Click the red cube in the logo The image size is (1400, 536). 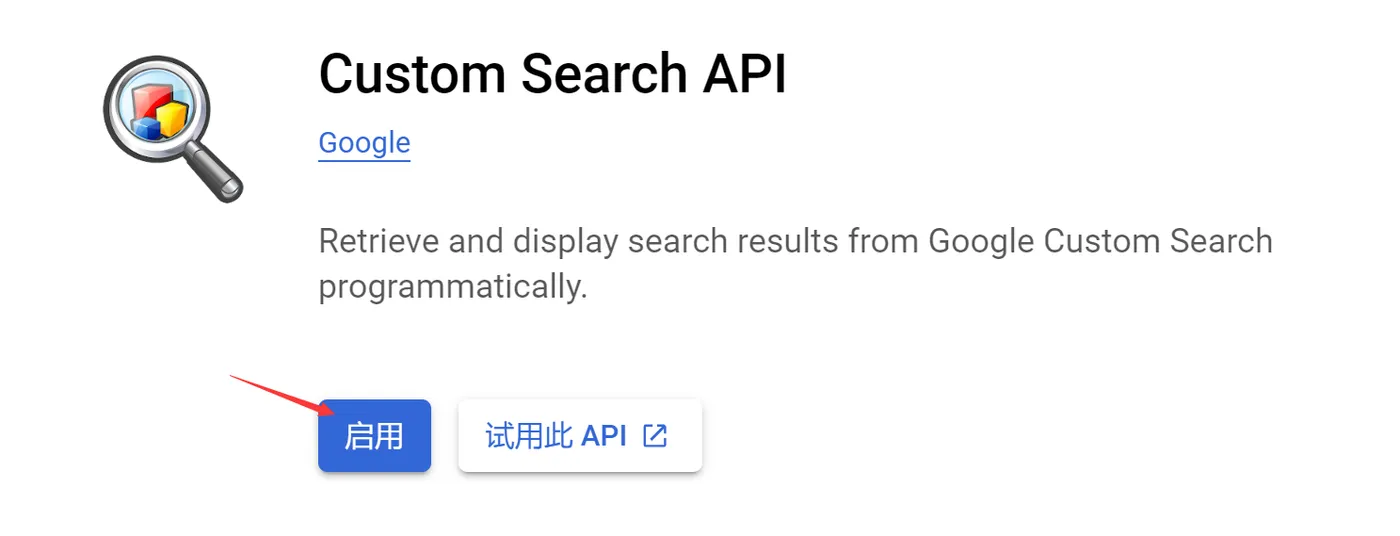(149, 98)
